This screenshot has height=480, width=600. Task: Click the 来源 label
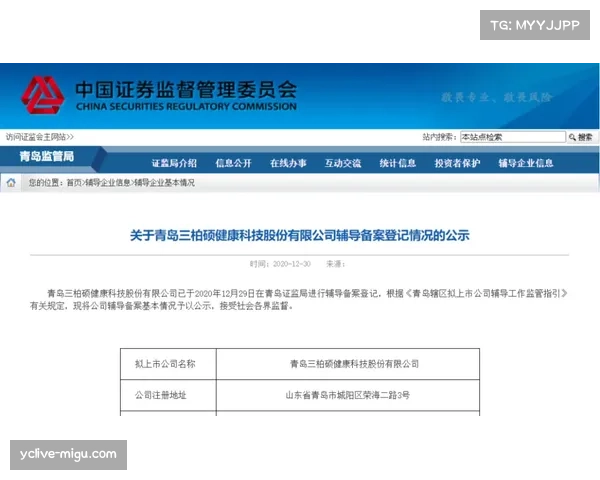(x=335, y=264)
